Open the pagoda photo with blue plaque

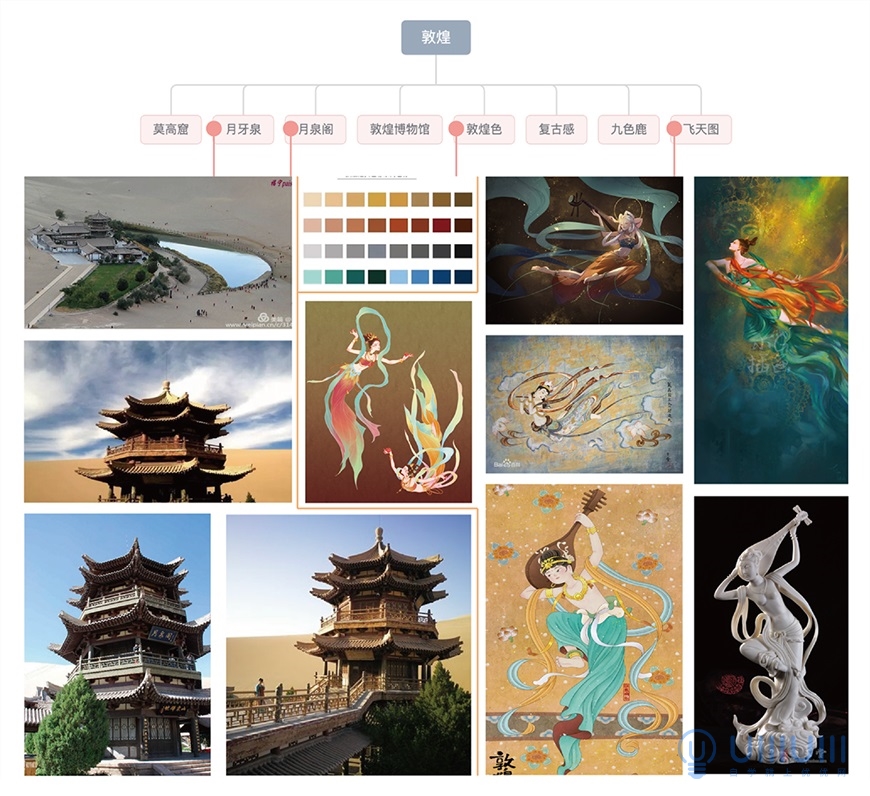pos(118,644)
